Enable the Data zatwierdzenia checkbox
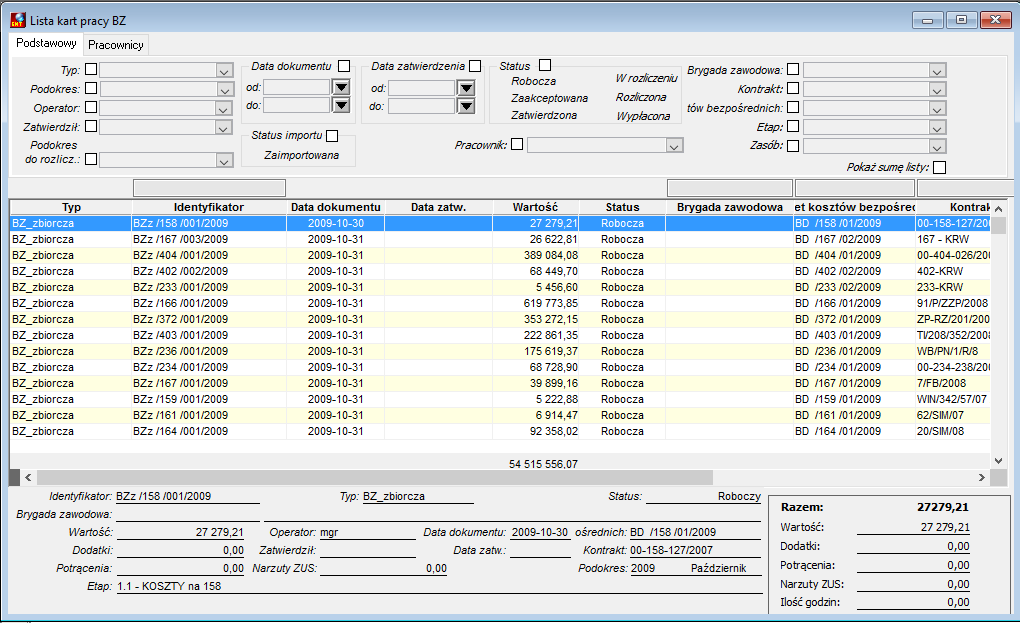The height and width of the screenshot is (623, 1020). click(475, 66)
